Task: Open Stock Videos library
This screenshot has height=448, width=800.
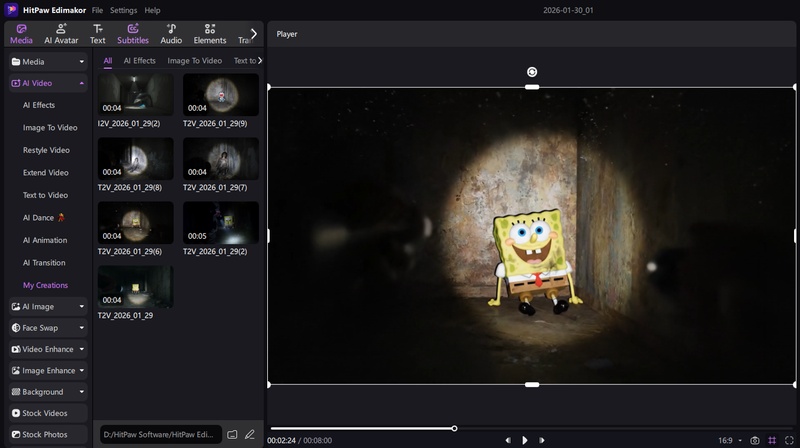Action: pos(48,413)
